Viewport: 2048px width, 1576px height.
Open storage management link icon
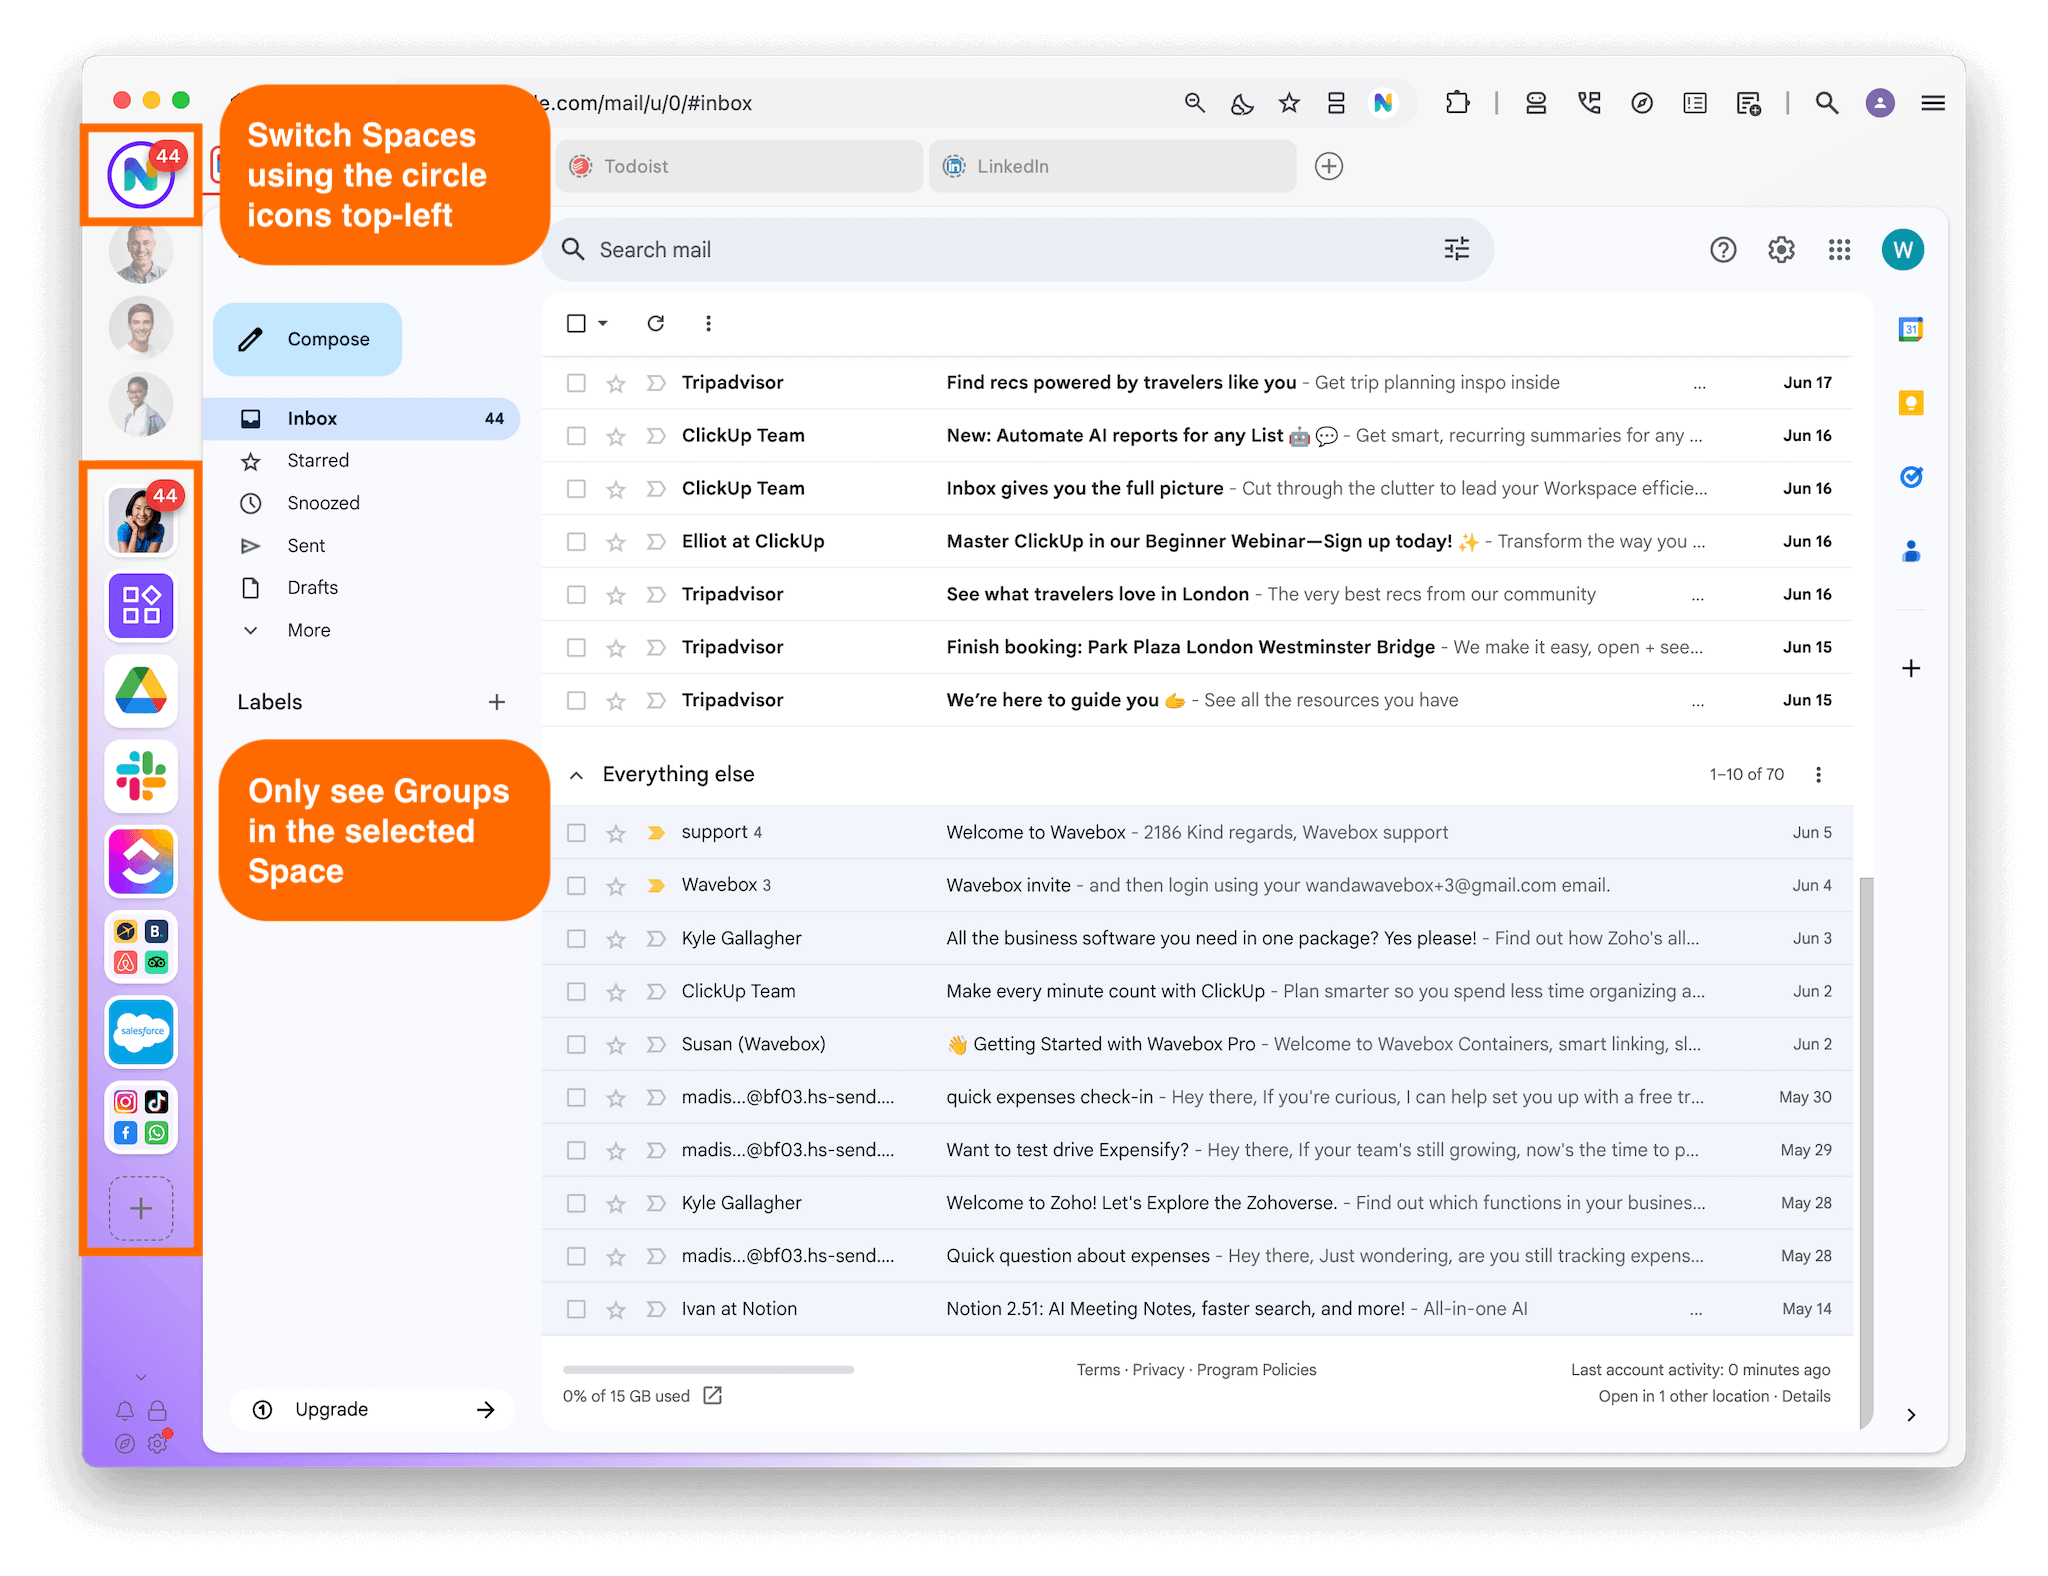point(713,1395)
